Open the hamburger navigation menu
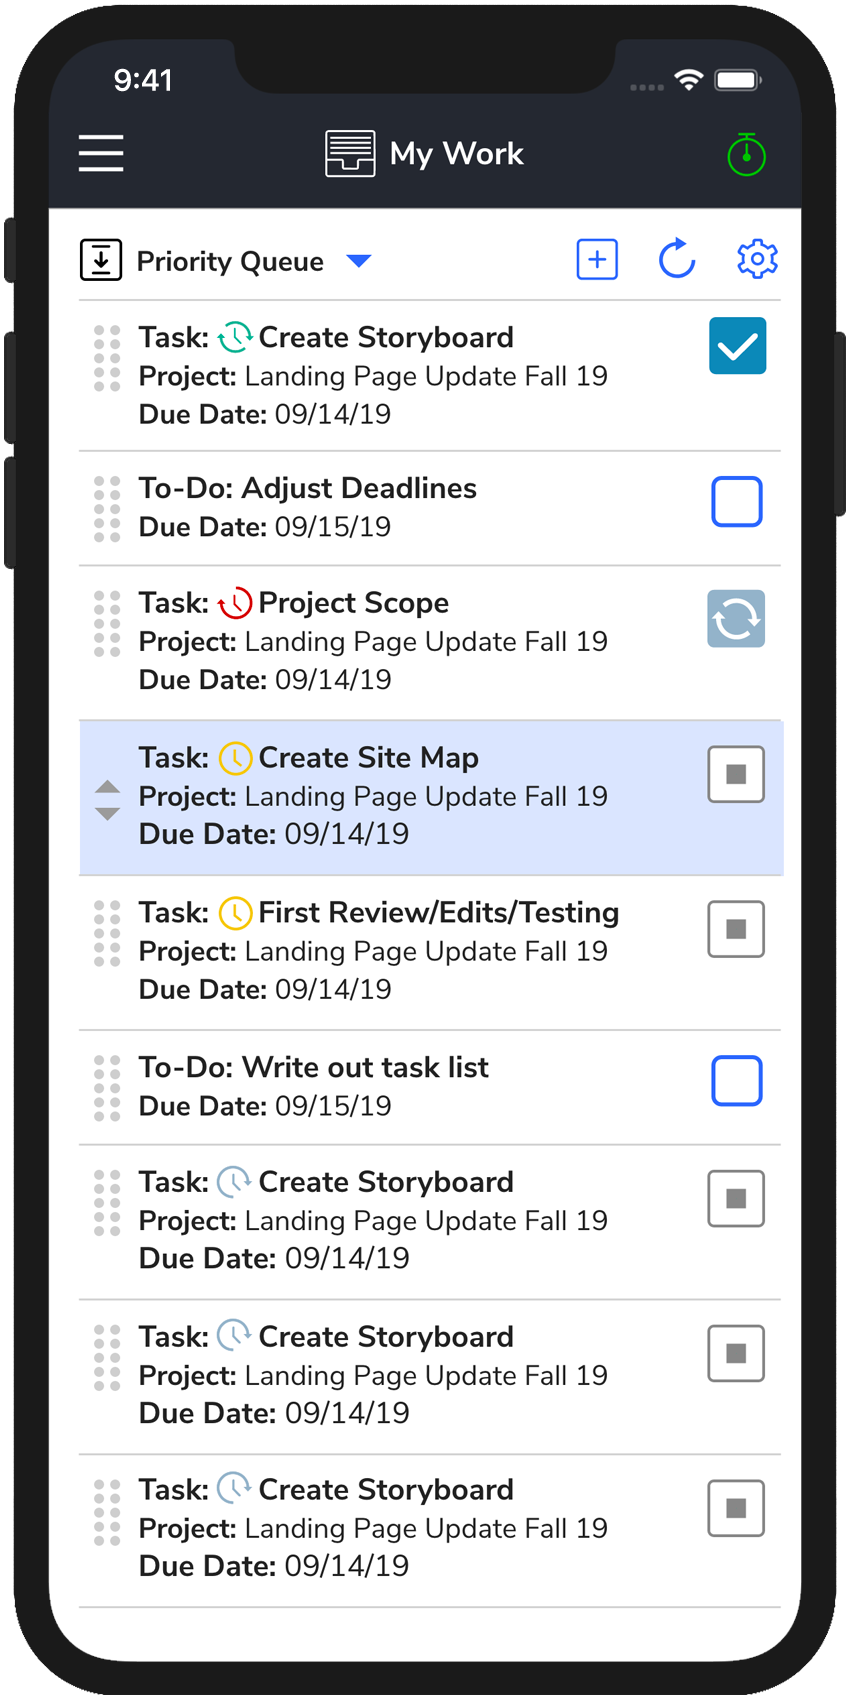850x1700 pixels. coord(101,154)
